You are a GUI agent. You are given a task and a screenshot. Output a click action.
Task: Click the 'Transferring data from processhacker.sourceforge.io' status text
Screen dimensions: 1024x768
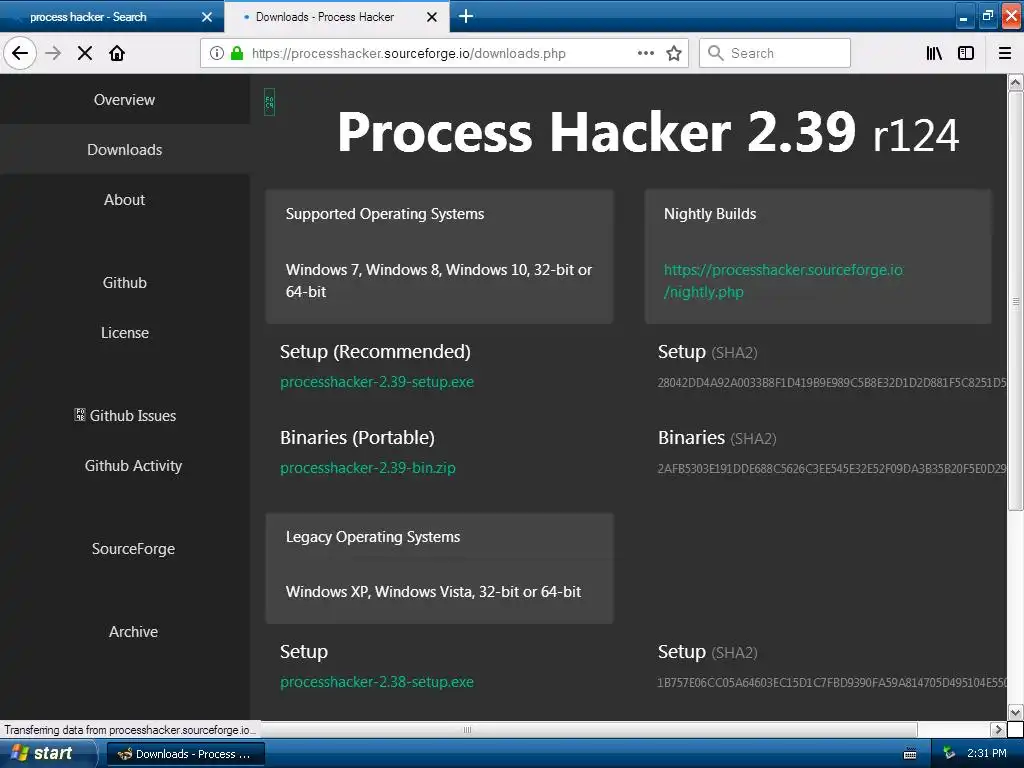coord(129,729)
